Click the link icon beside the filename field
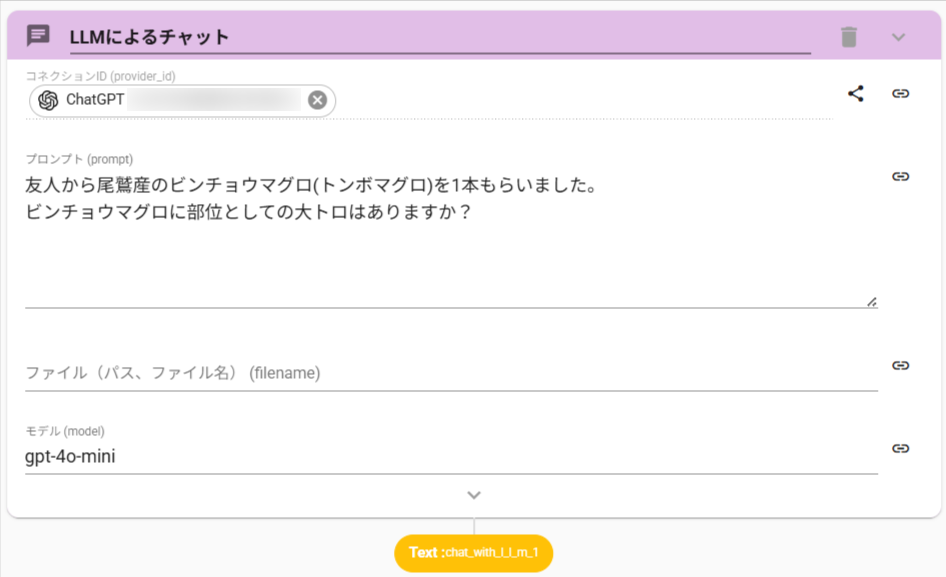The image size is (946, 577). pyautogui.click(x=900, y=366)
